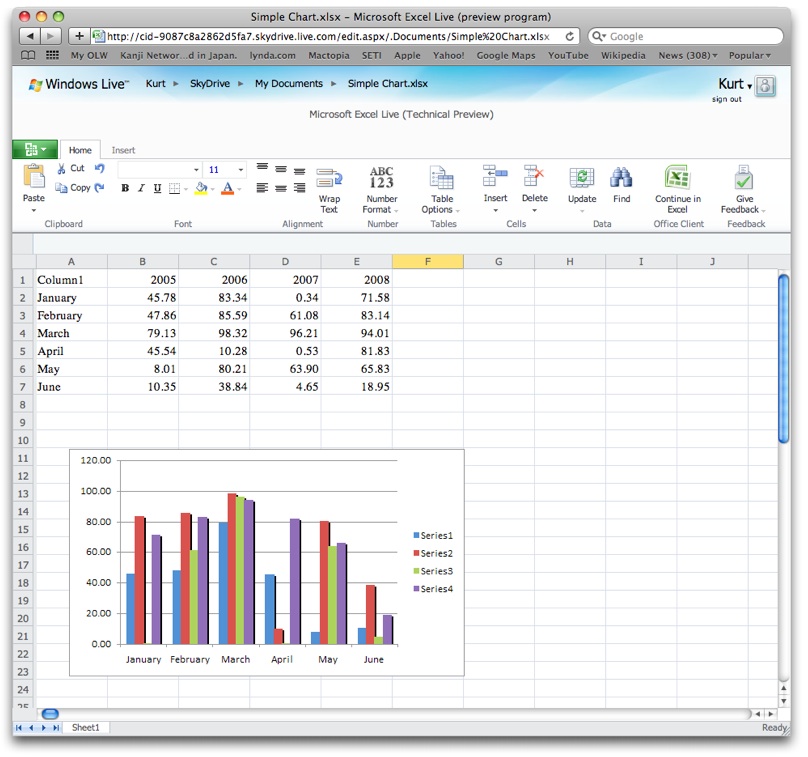The width and height of the screenshot is (808, 757).
Task: Switch to the Insert ribbon tab
Action: pyautogui.click(x=123, y=150)
